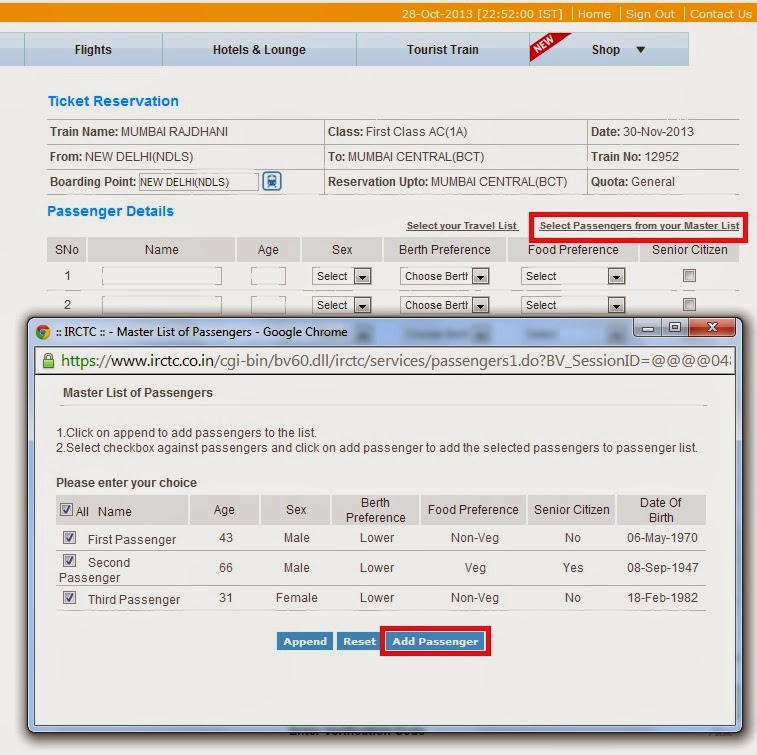Viewport: 757px width, 755px height.
Task: Open Sex dropdown for passenger 1
Action: pyautogui.click(x=341, y=276)
